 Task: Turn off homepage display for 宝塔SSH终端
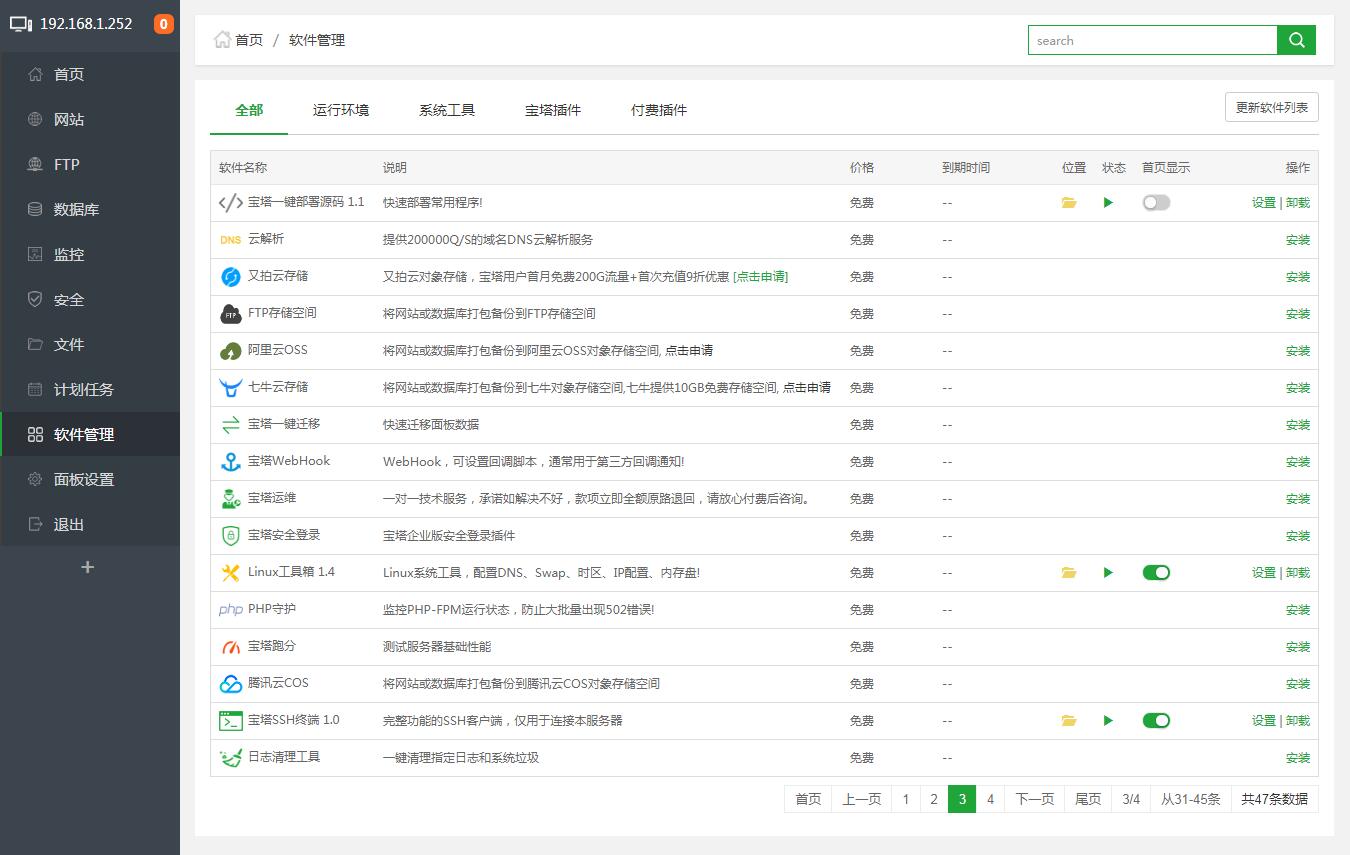[1156, 721]
